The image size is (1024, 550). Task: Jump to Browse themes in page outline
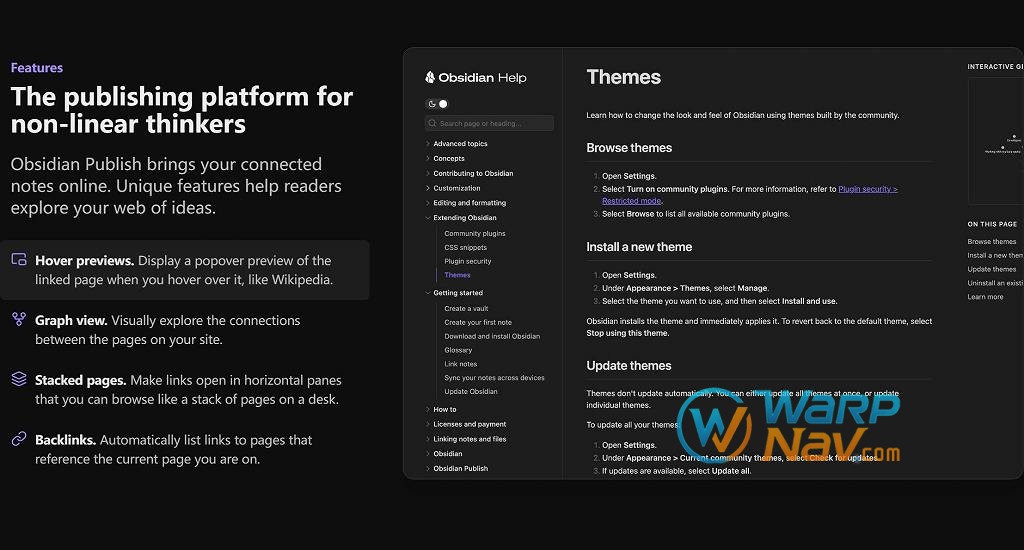991,242
